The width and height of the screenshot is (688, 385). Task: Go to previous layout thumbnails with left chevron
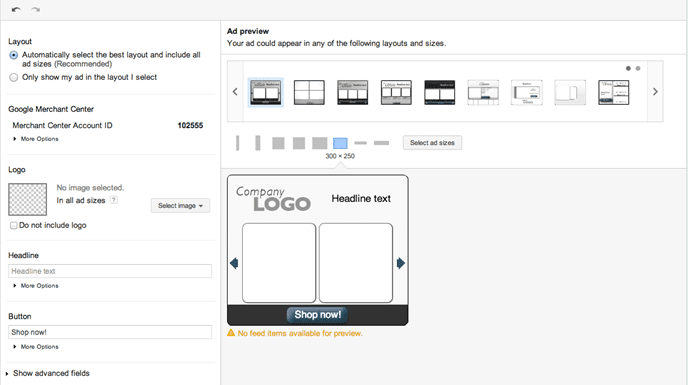pos(235,91)
